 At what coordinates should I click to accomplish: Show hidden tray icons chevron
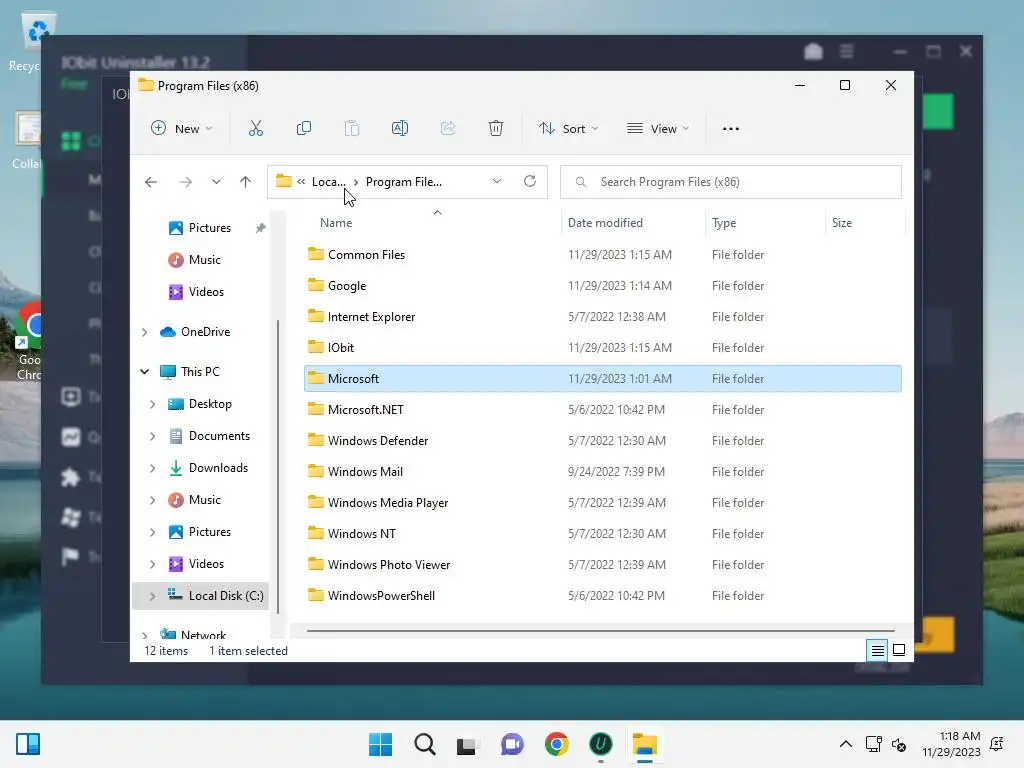coord(846,744)
